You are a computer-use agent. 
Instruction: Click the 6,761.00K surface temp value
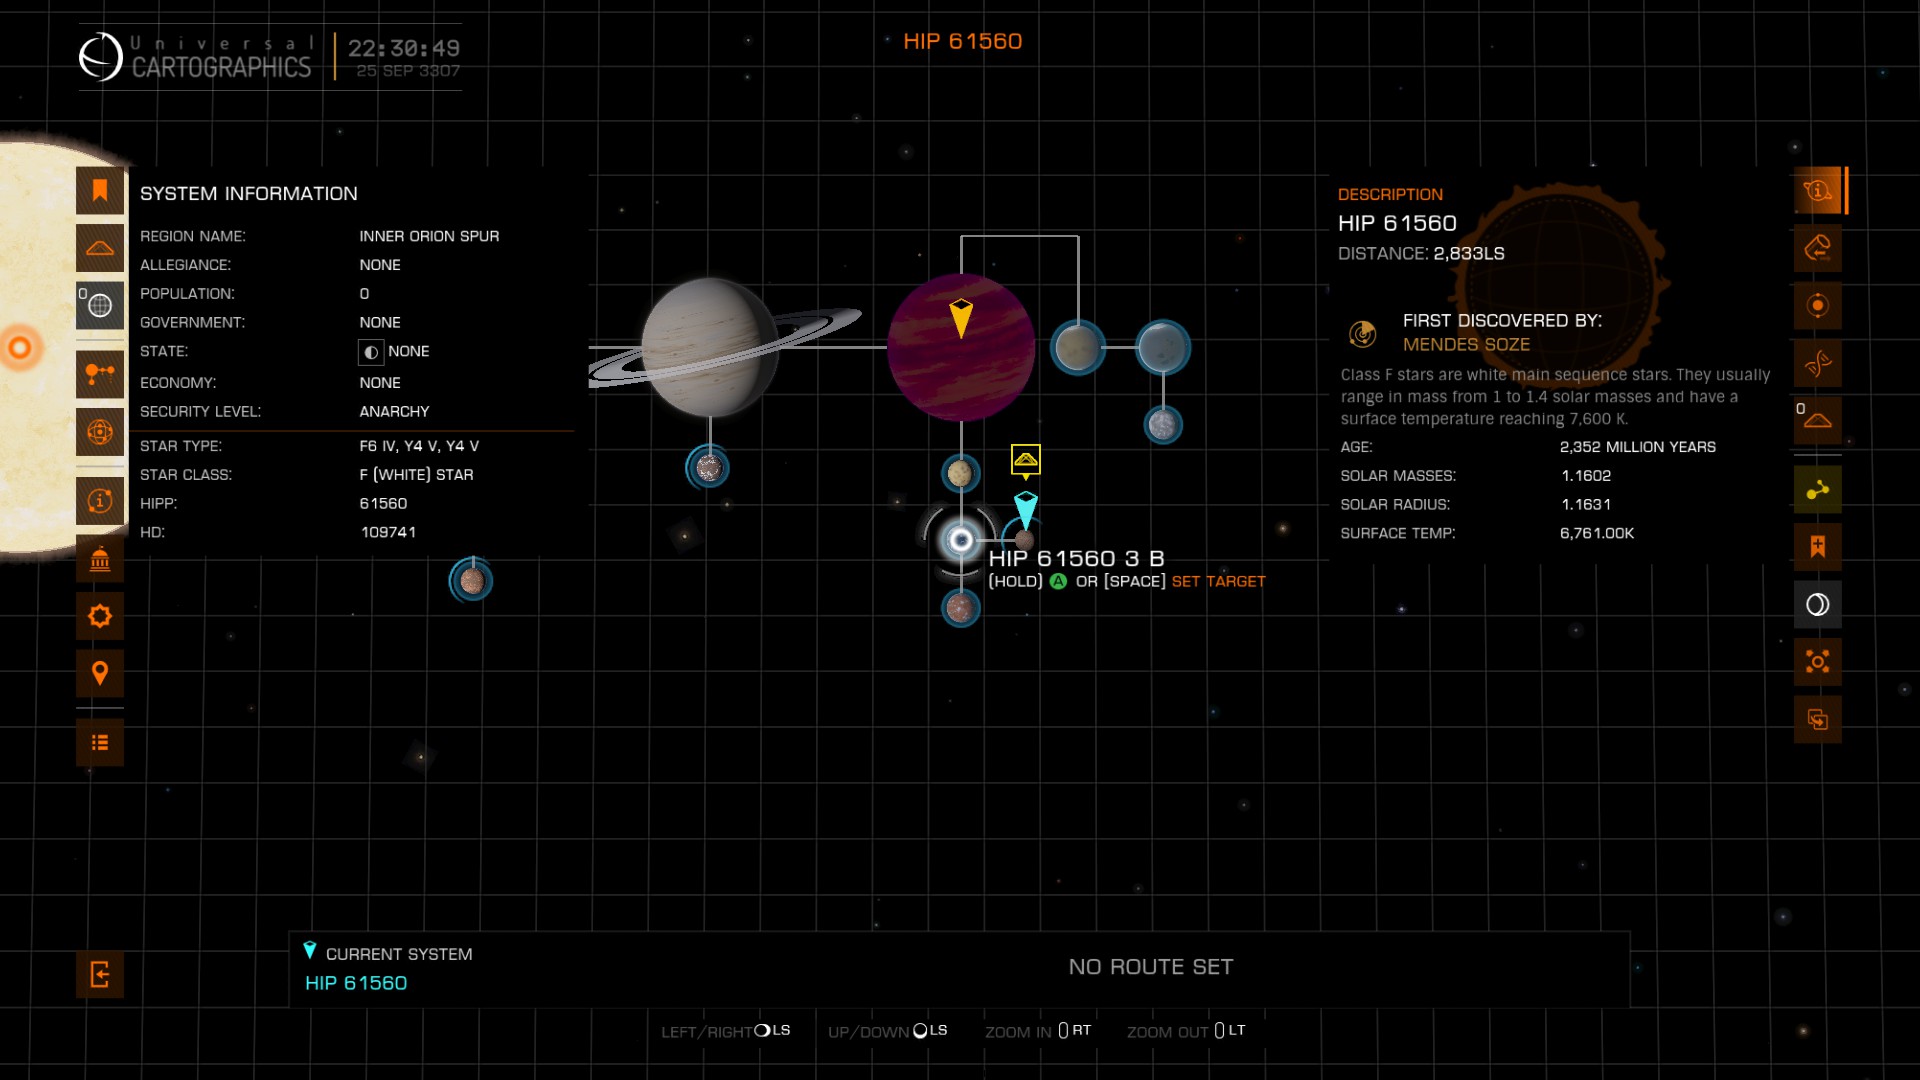click(1597, 534)
